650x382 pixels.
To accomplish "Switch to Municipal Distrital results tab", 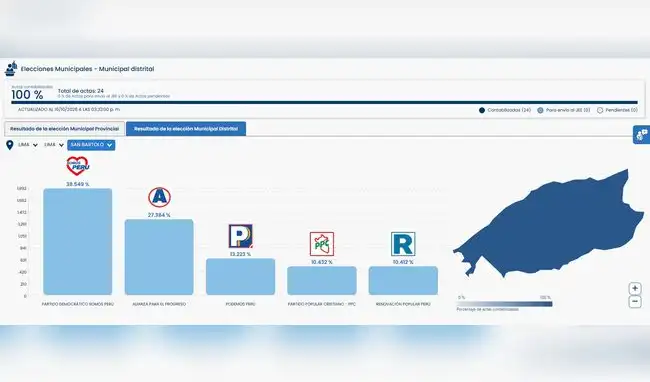I will (186, 129).
